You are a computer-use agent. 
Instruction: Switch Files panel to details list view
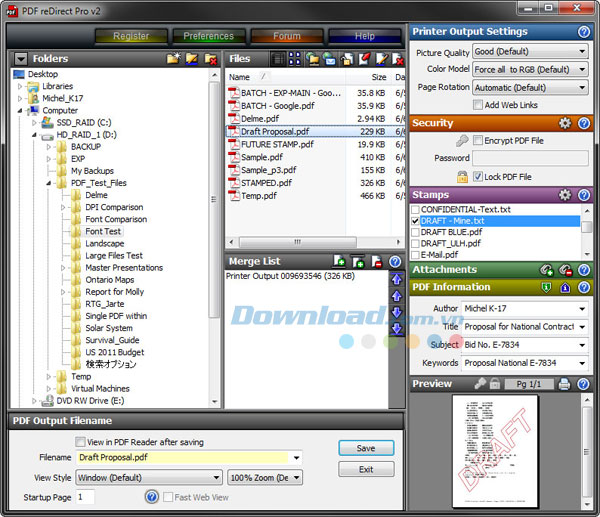pyautogui.click(x=278, y=59)
